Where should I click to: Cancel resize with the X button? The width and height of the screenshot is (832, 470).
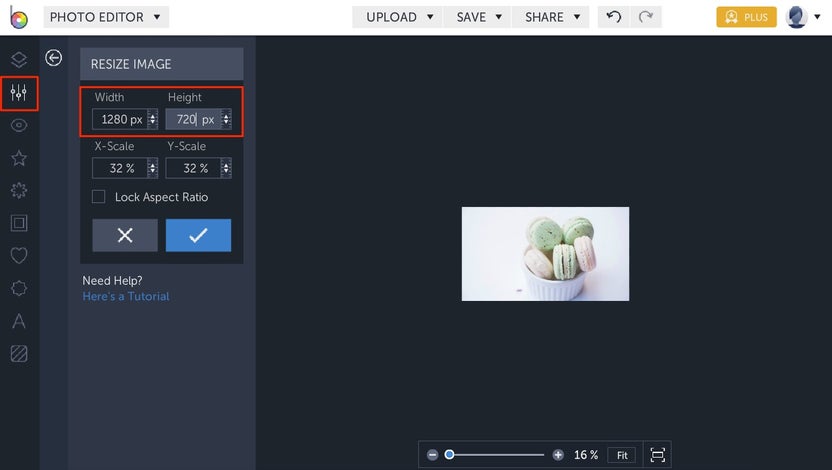pyautogui.click(x=125, y=235)
